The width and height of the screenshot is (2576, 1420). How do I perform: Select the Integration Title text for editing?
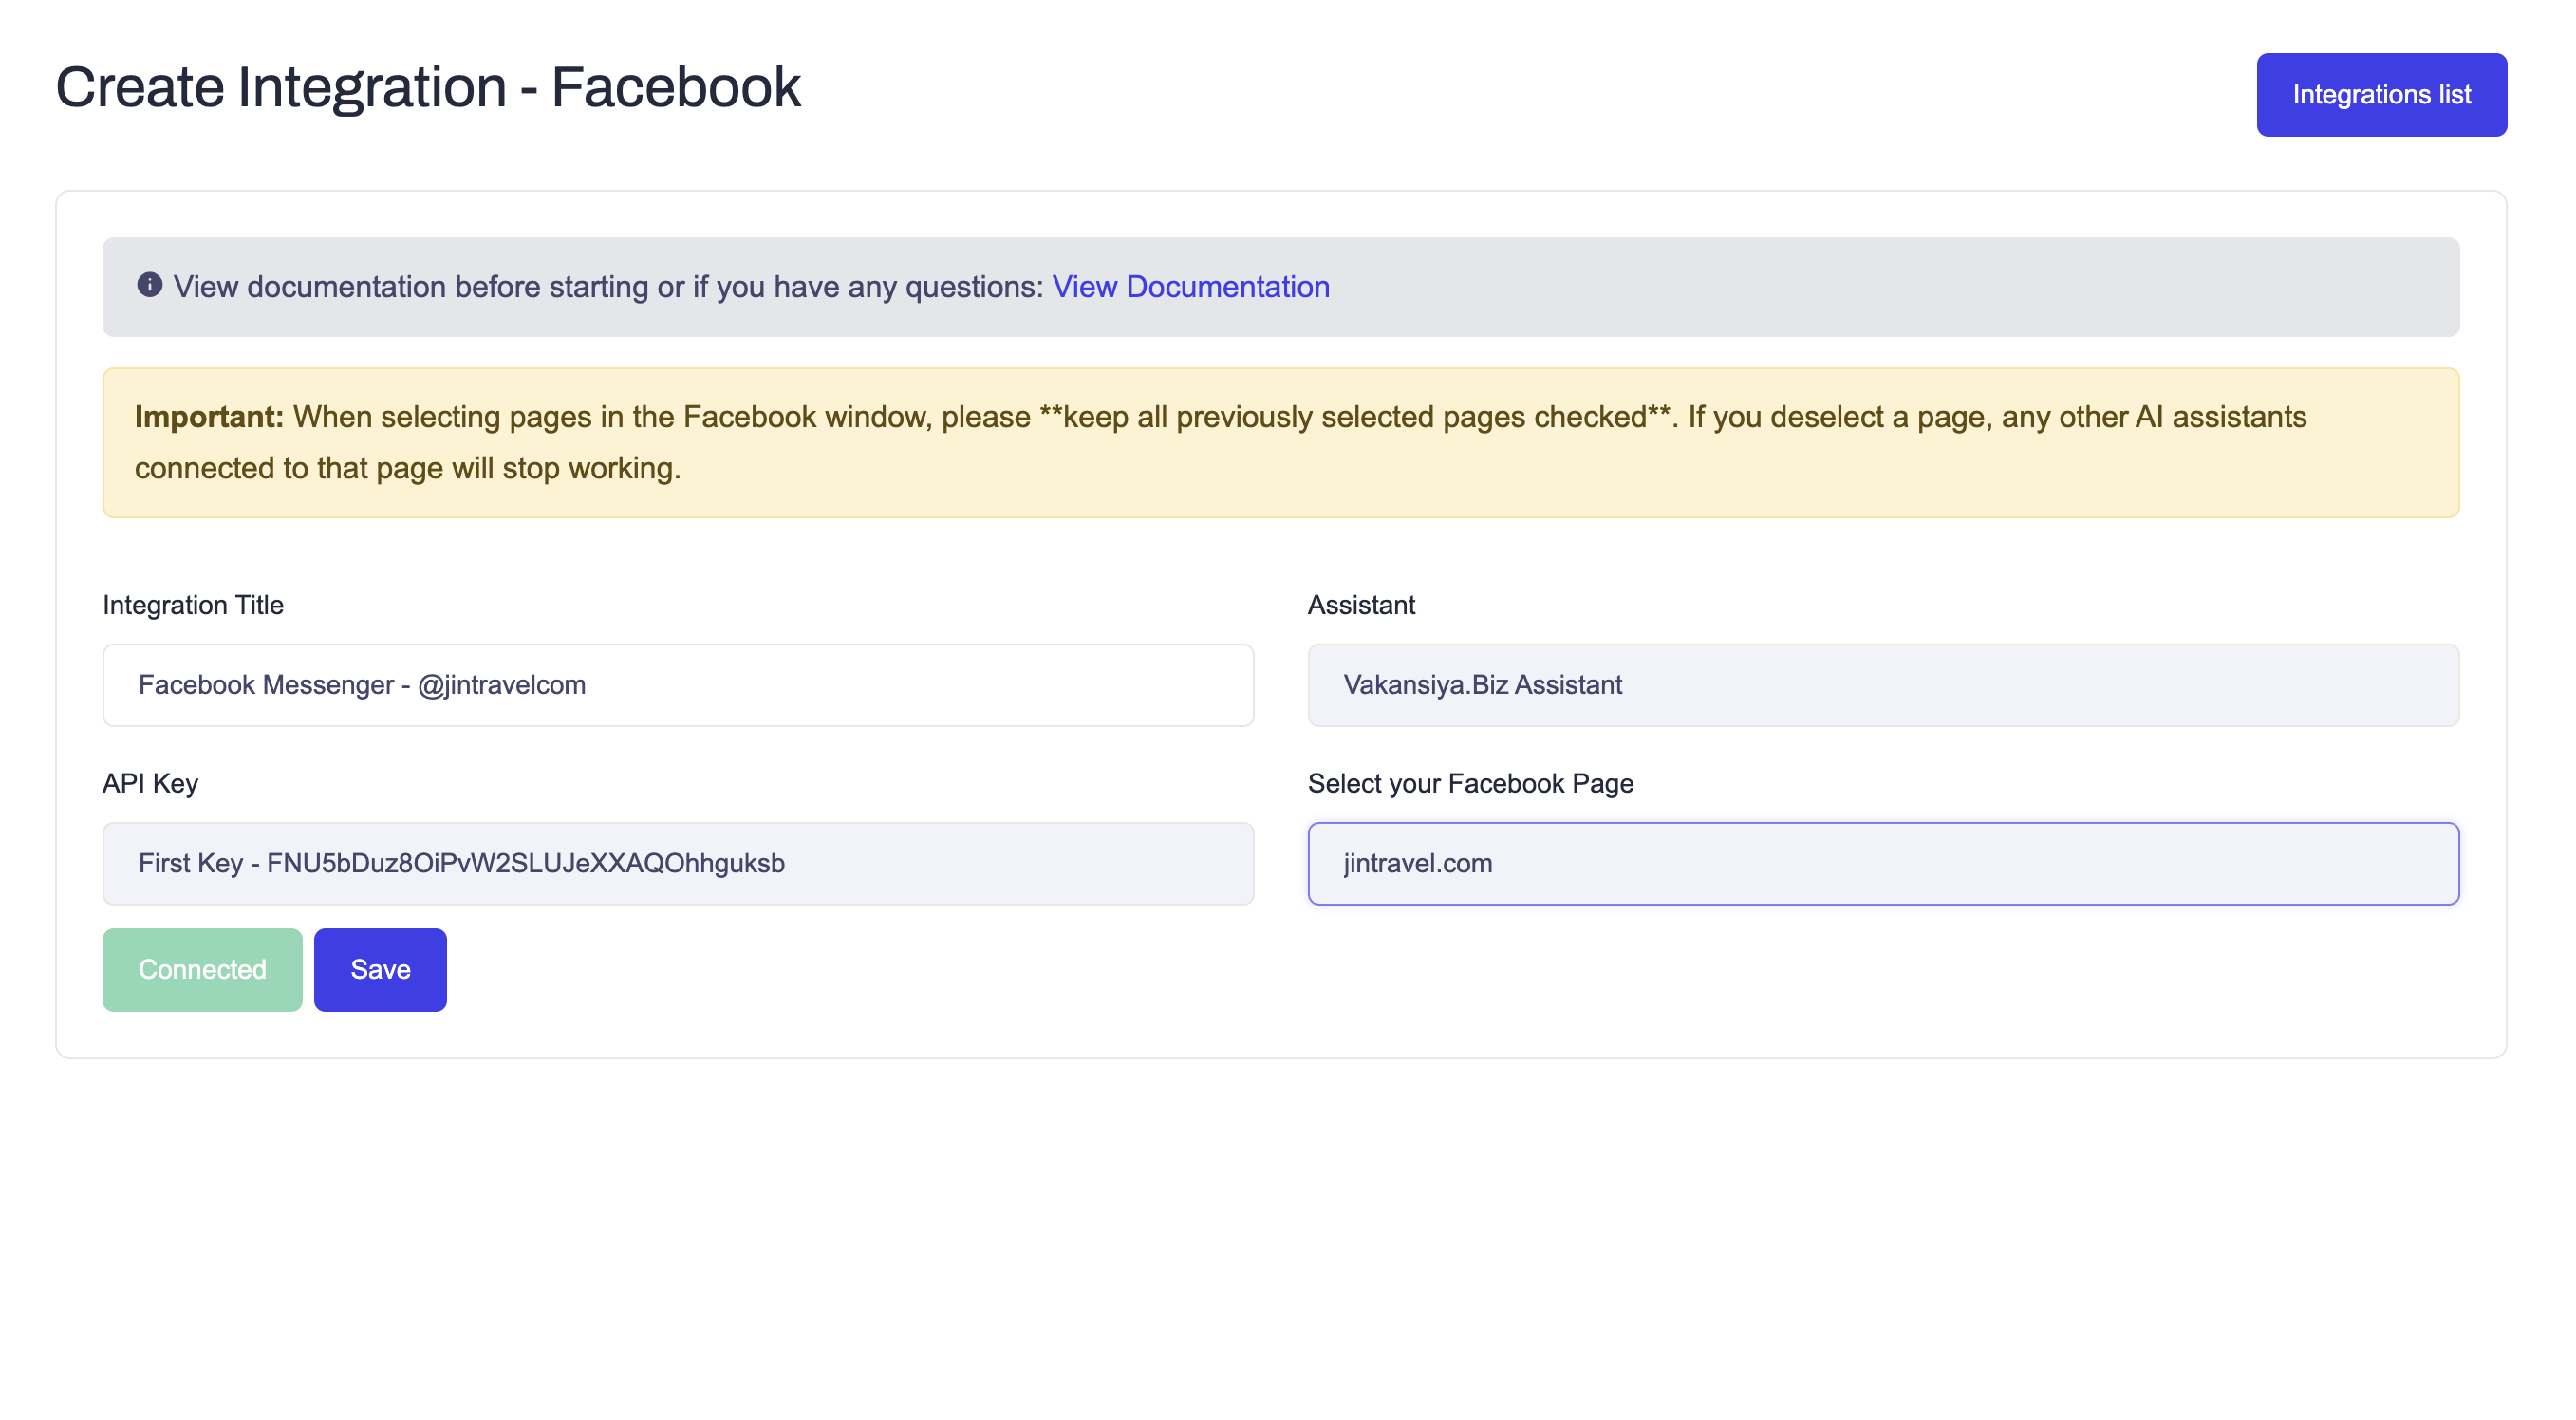pos(677,685)
